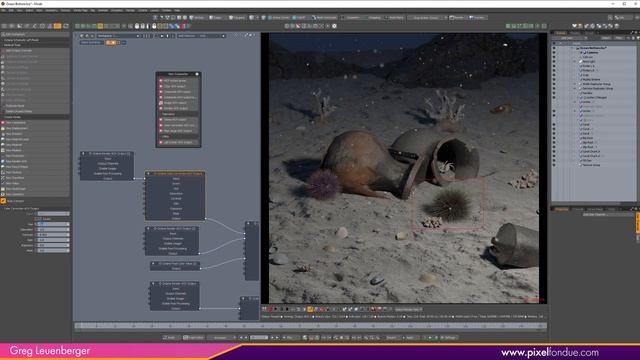
Task: Click the current frame input field
Action: [259, 338]
